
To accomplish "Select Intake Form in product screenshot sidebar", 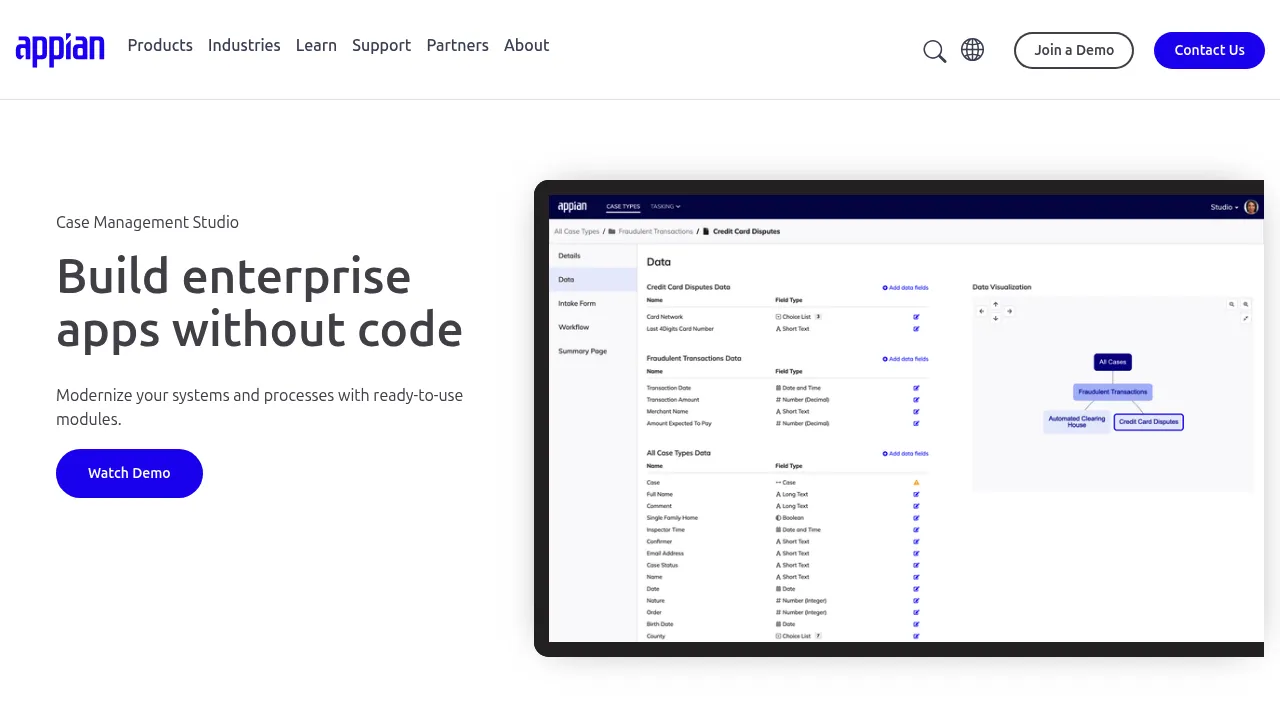I will coord(592,303).
